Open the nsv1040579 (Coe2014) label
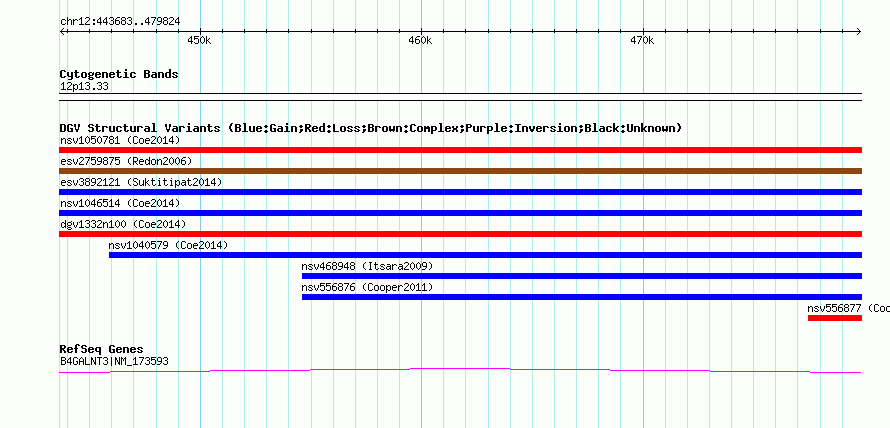 (x=168, y=245)
